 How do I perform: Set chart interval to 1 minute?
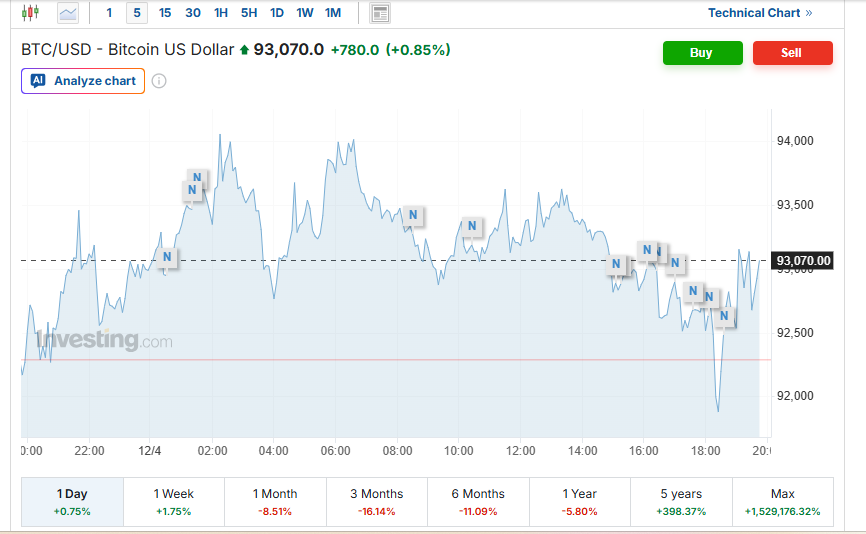110,13
